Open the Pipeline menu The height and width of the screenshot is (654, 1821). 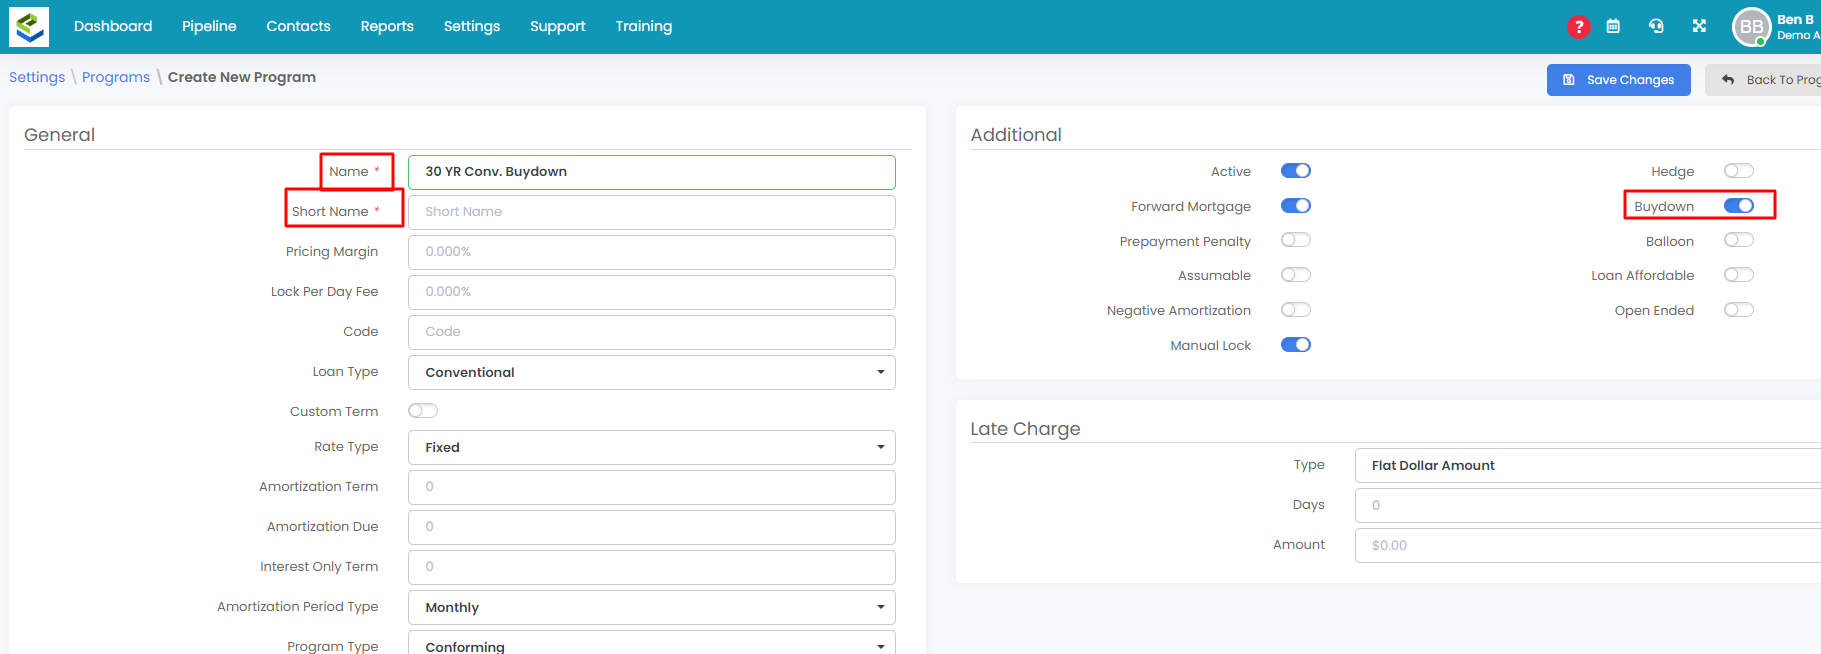click(209, 27)
